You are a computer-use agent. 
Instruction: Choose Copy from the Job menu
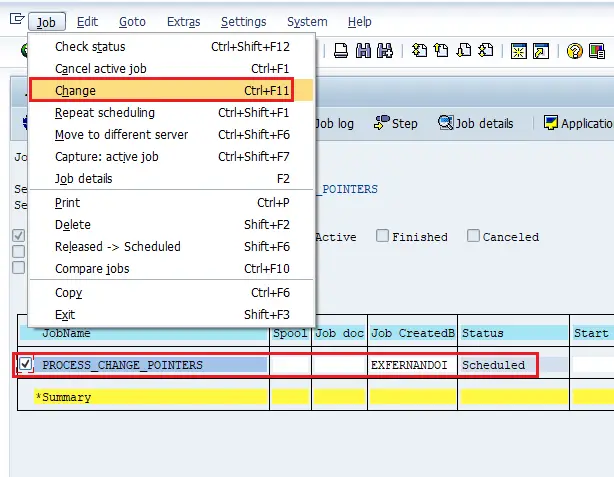(172, 293)
